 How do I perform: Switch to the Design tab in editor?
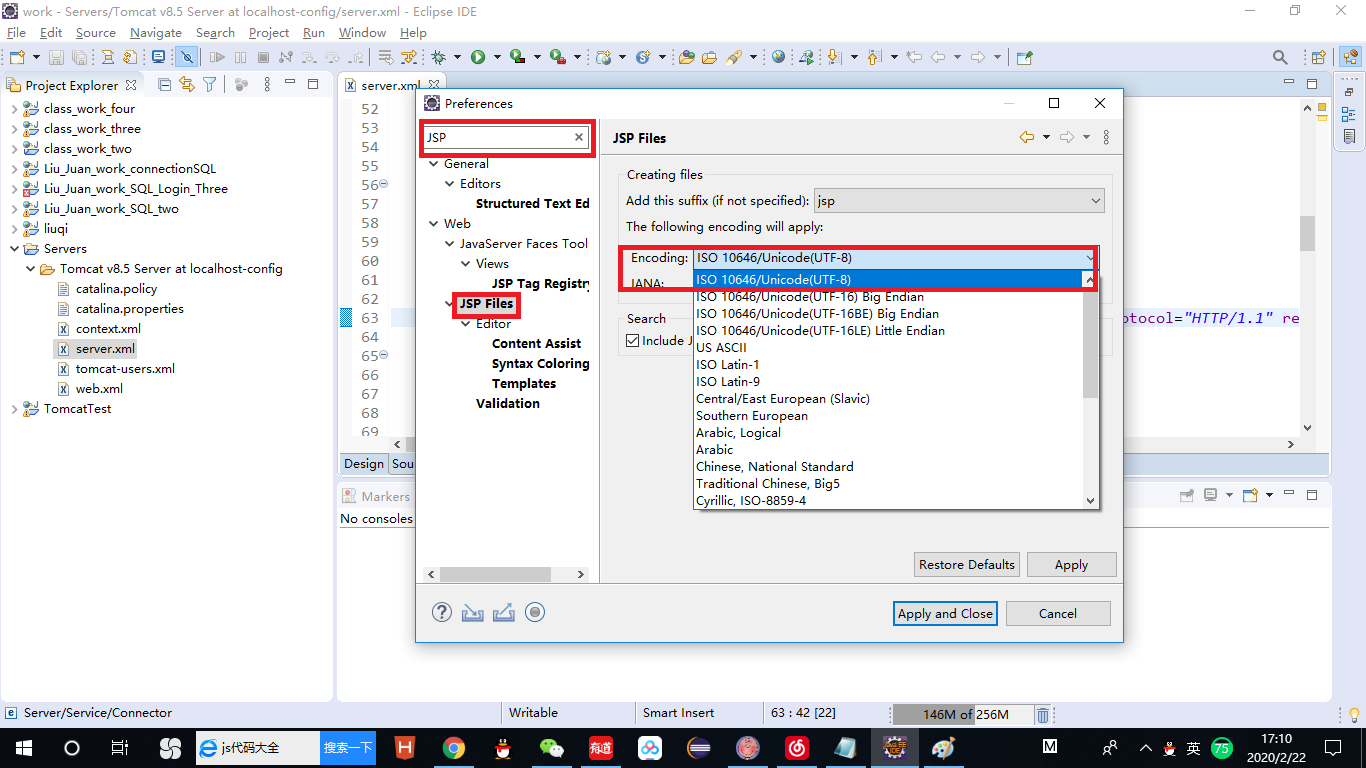pyautogui.click(x=364, y=464)
